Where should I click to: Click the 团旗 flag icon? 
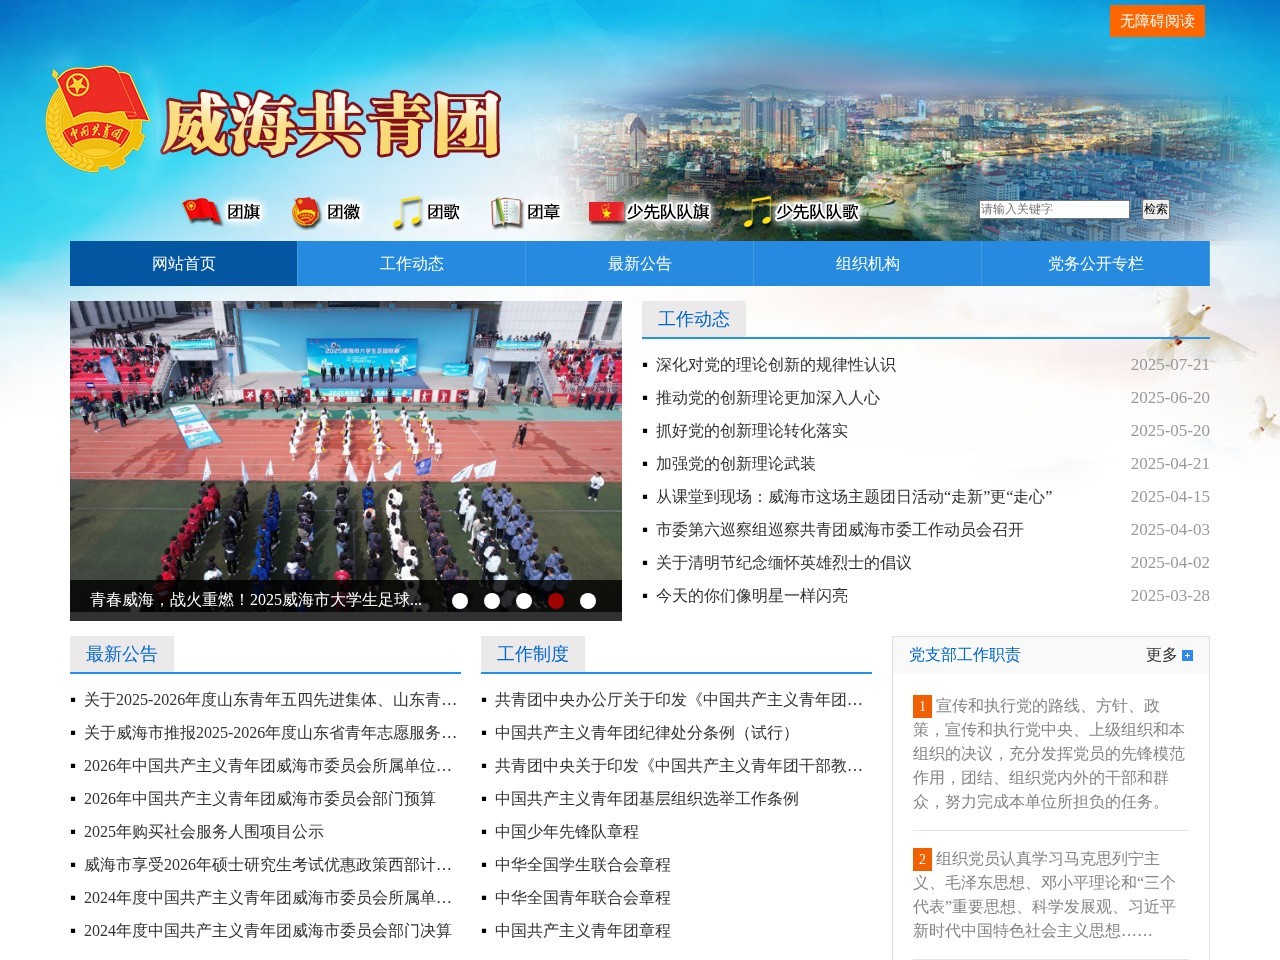tap(202, 211)
